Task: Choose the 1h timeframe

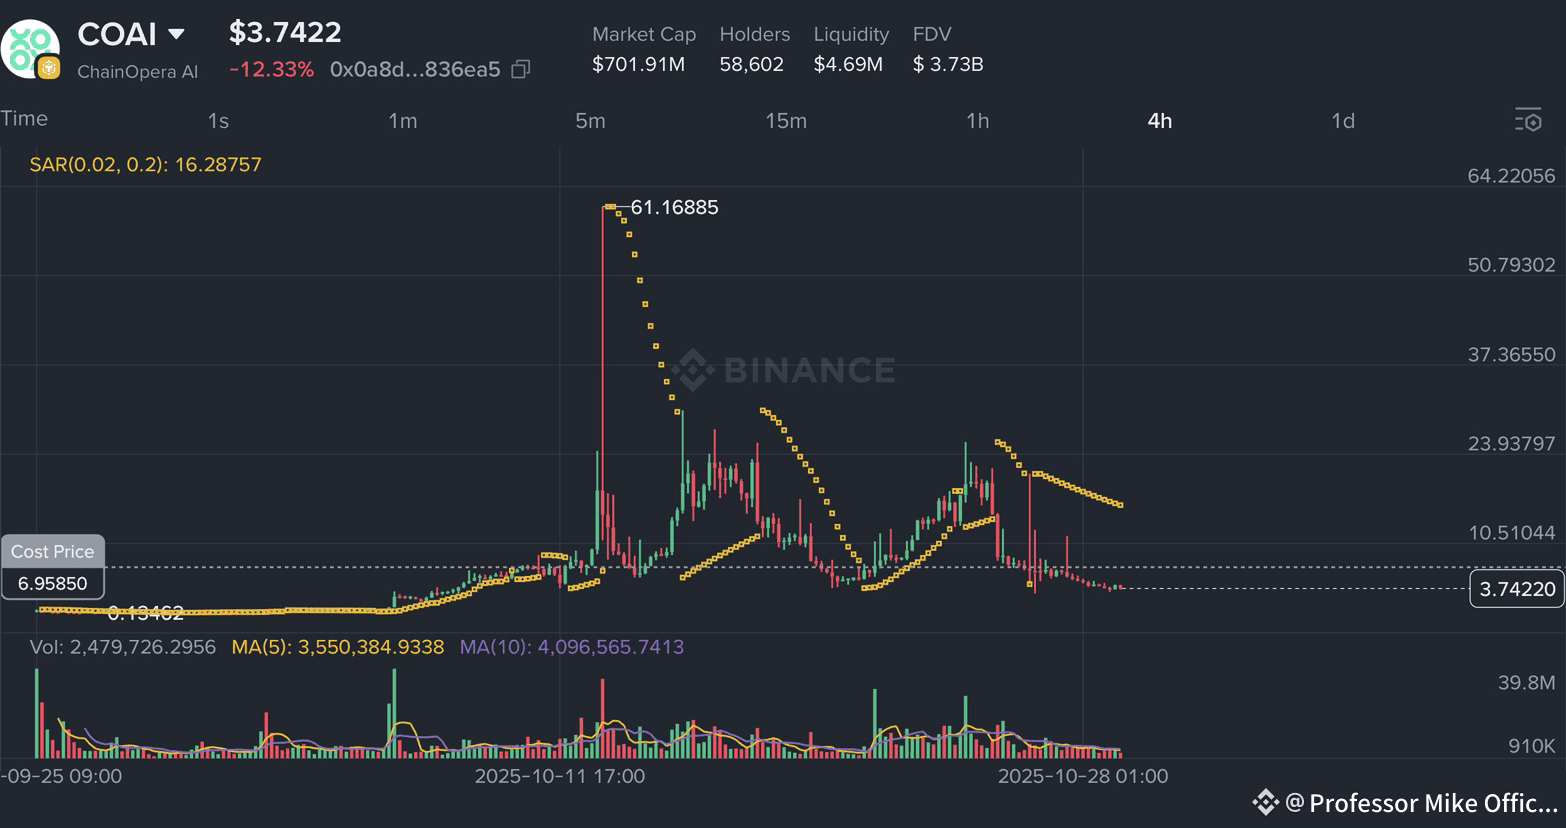Action: tap(977, 121)
